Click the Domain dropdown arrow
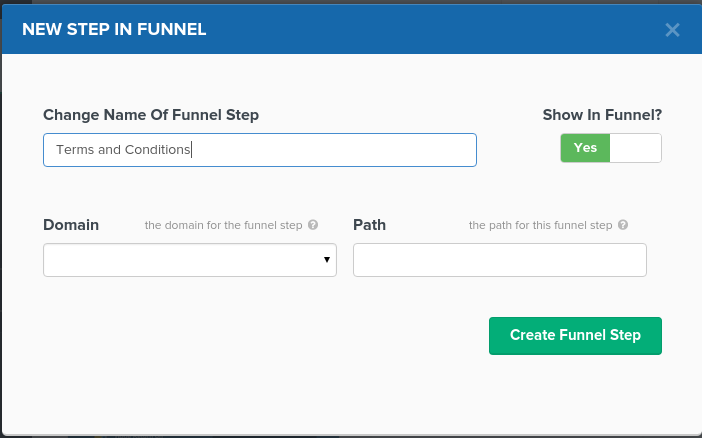Screen dimensions: 702x438 point(327,260)
